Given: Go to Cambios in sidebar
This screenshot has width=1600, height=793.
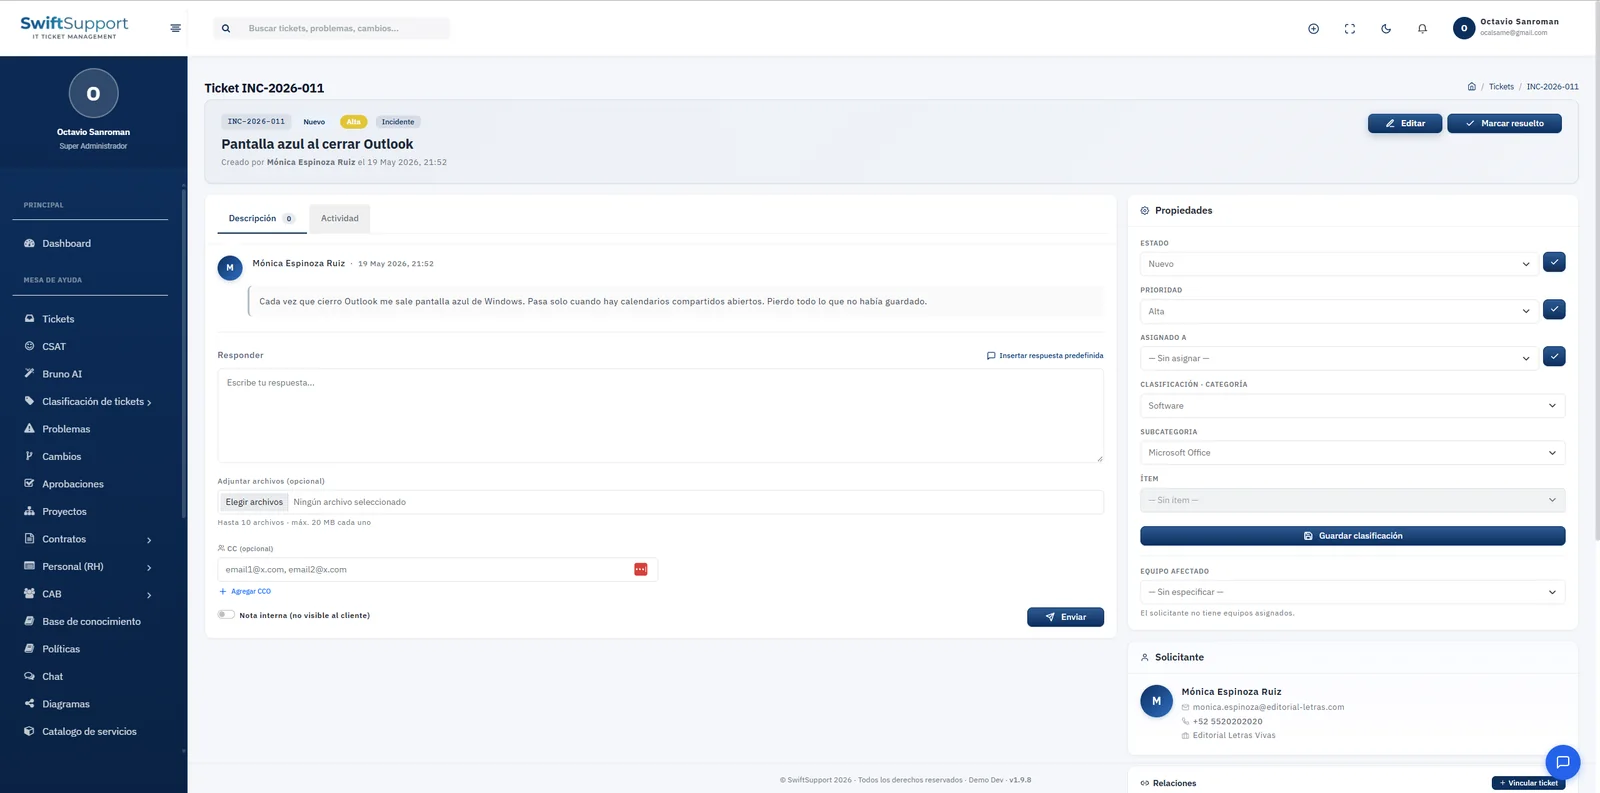Looking at the screenshot, I should [x=62, y=457].
